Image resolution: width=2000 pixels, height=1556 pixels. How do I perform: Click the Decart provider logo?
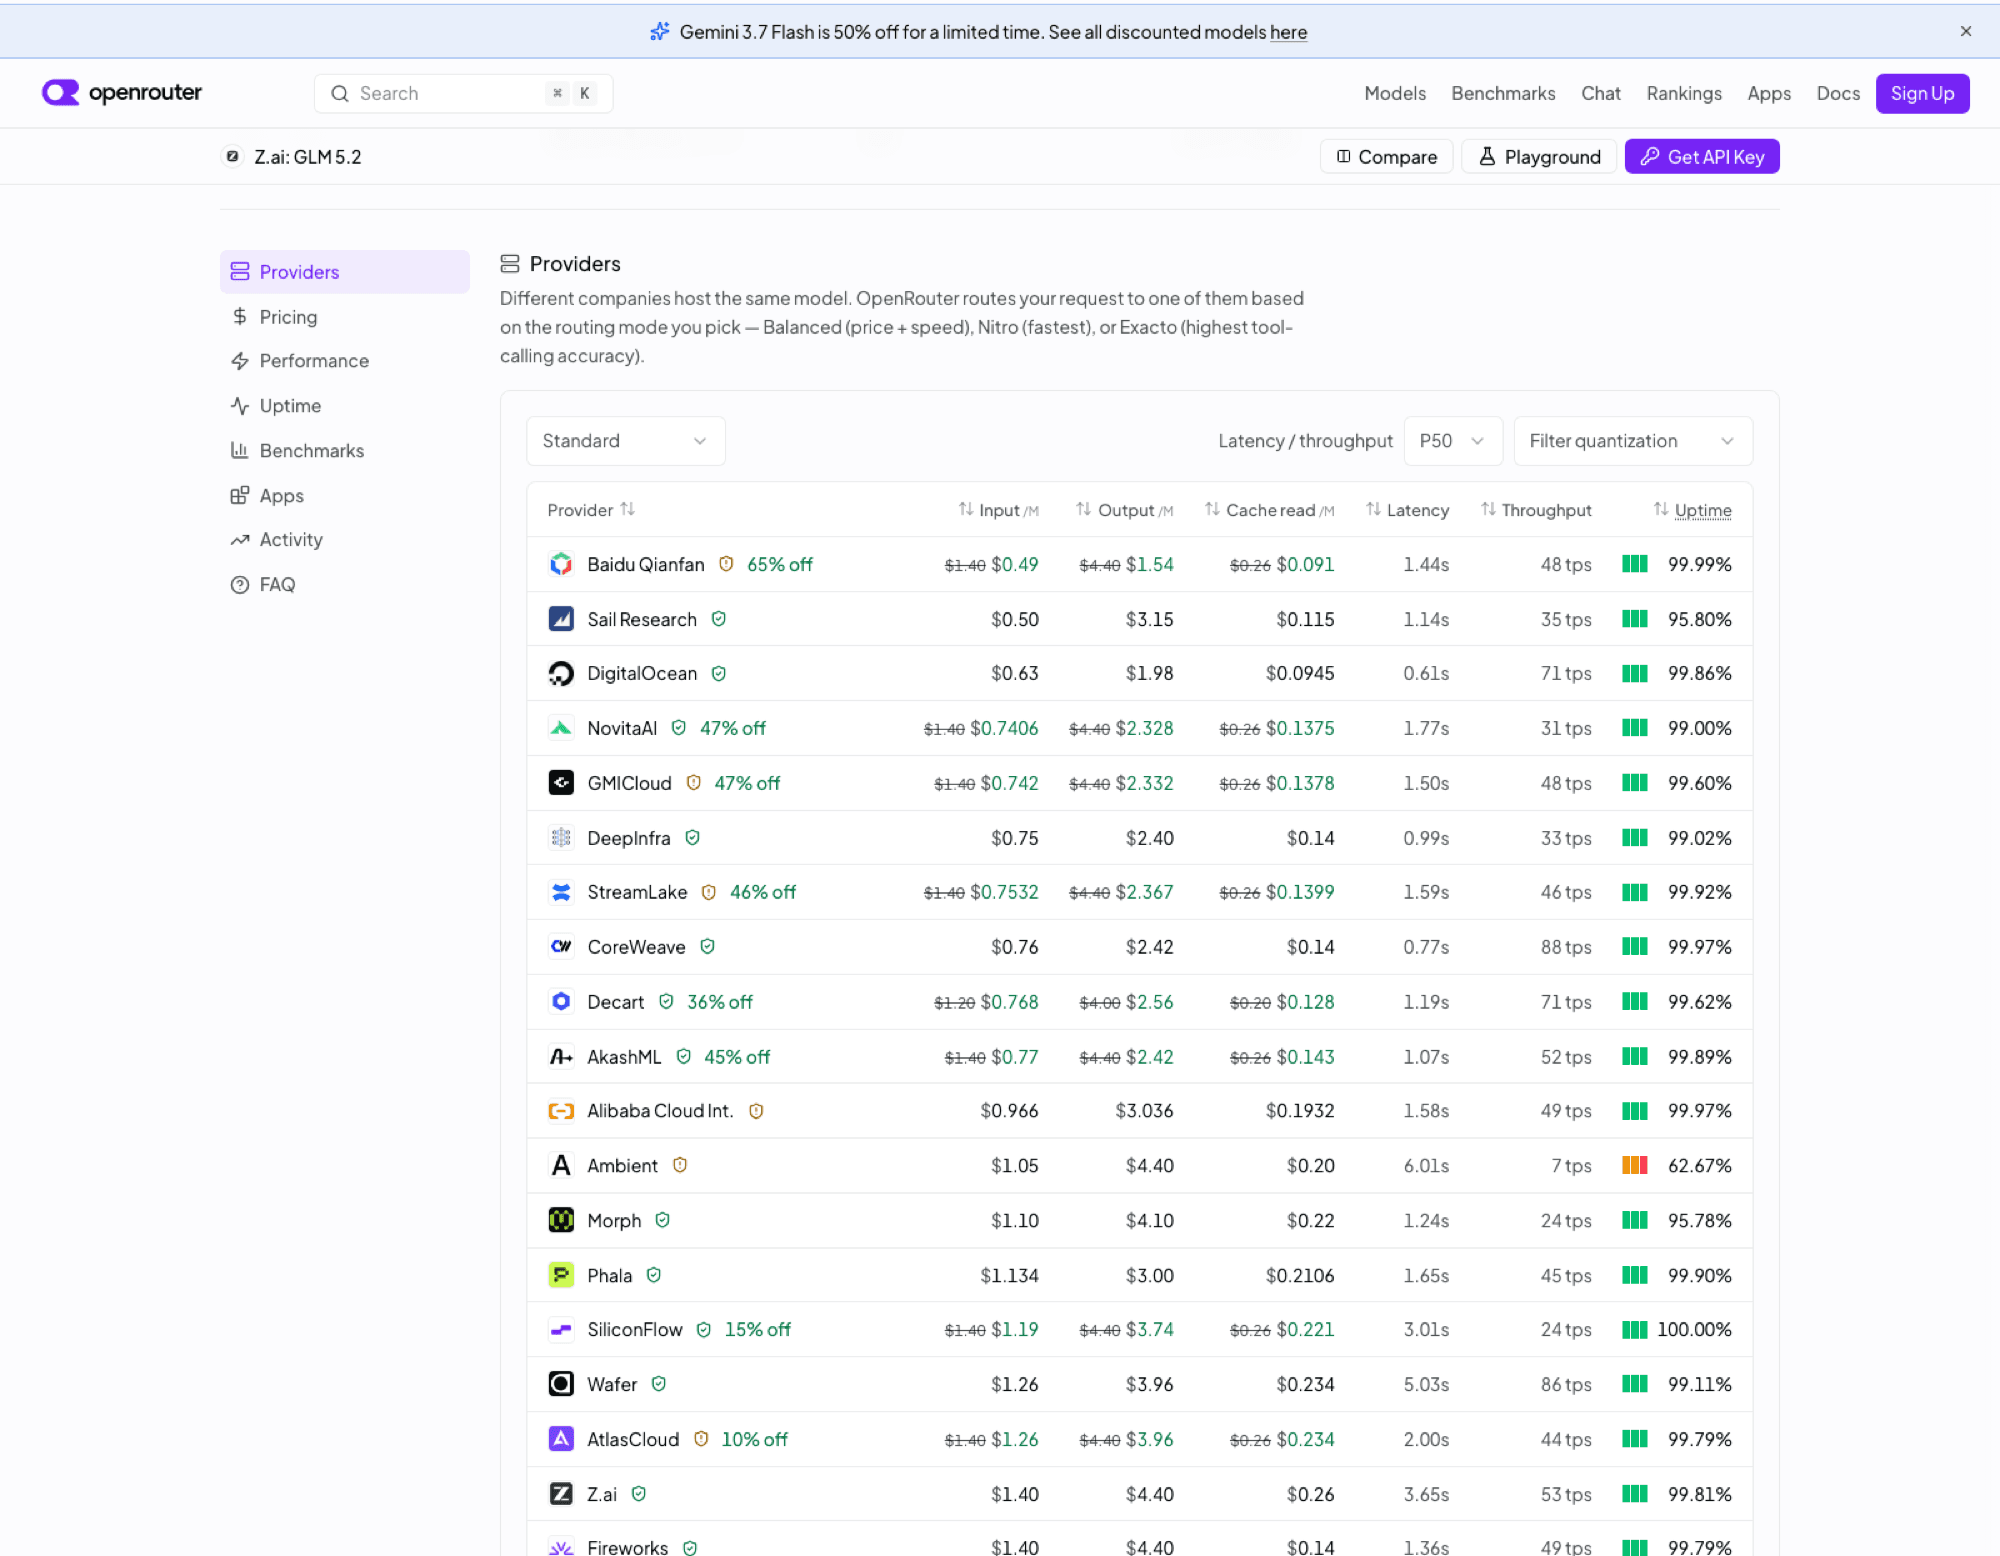coord(561,1002)
